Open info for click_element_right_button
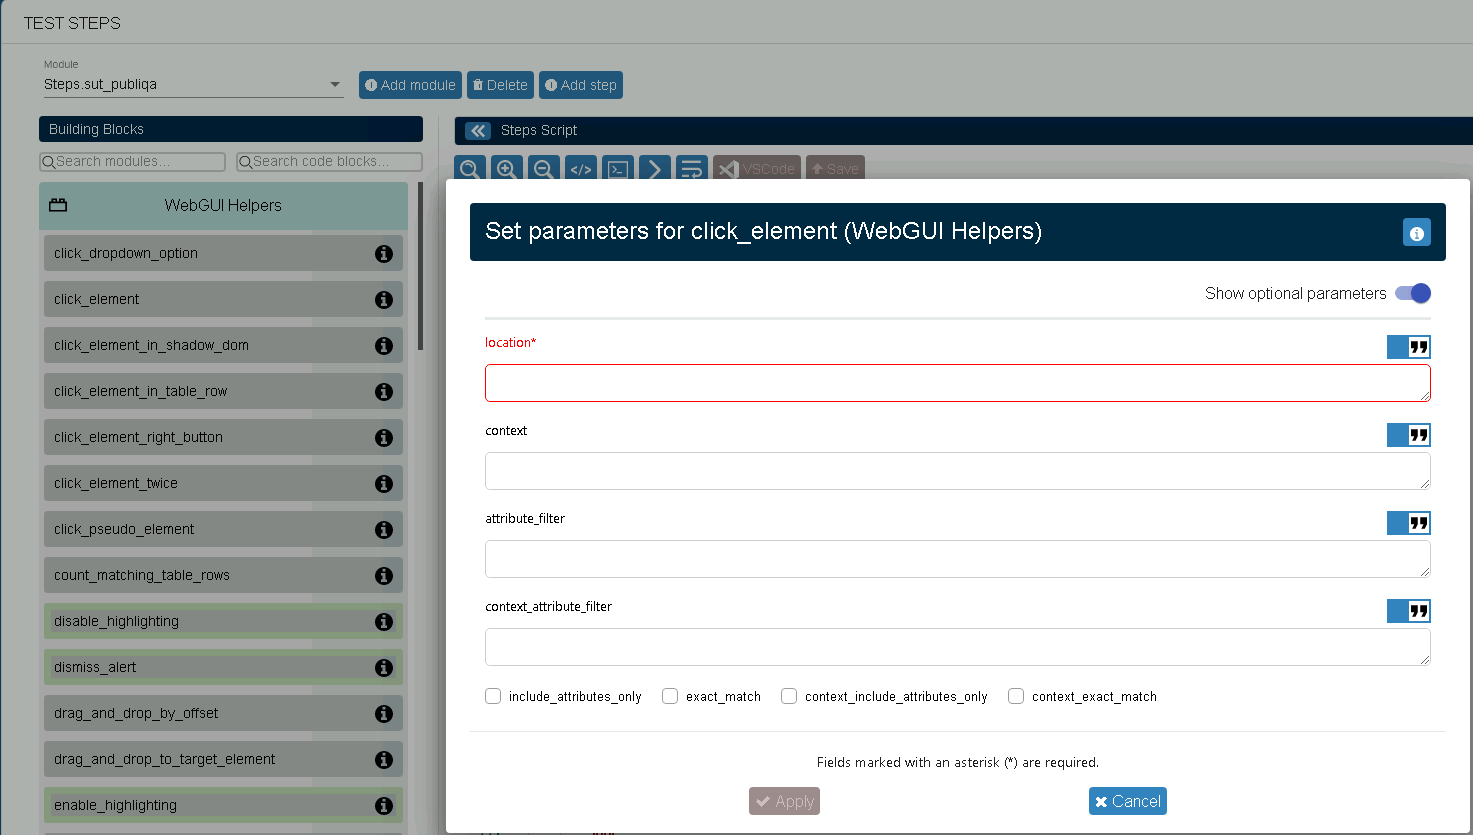This screenshot has width=1473, height=835. [383, 438]
